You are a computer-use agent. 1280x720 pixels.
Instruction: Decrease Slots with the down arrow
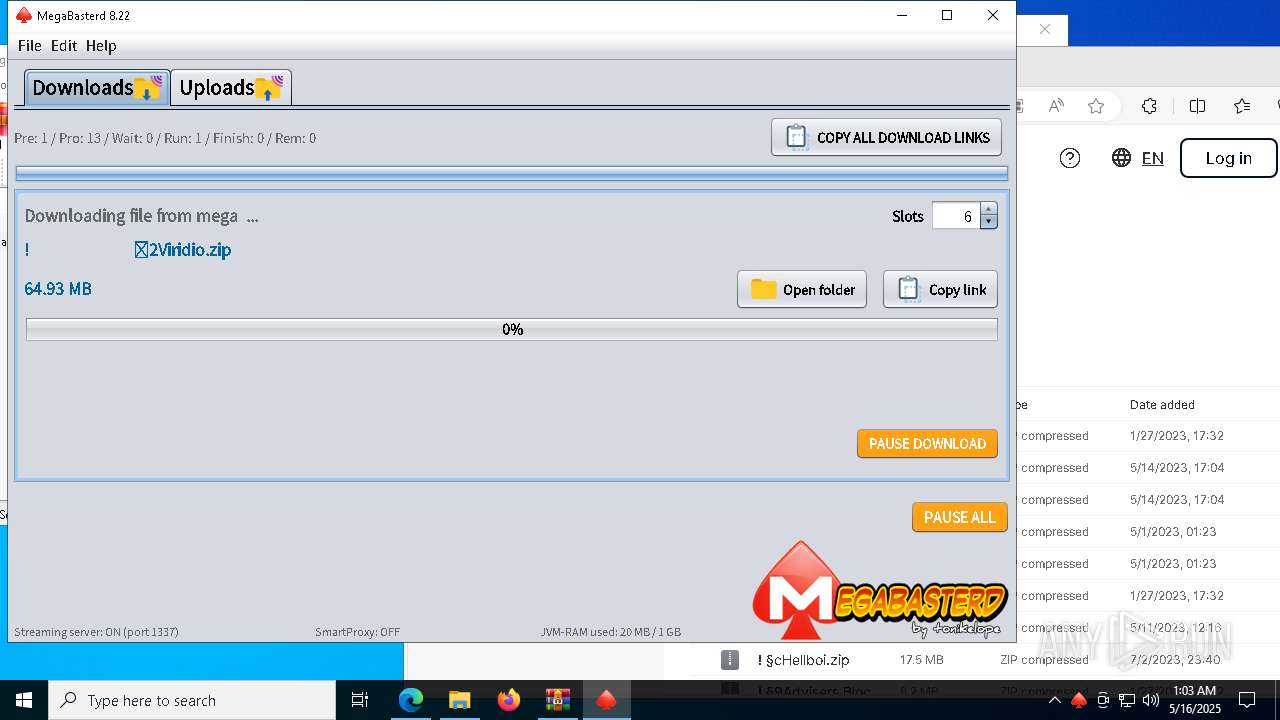point(989,222)
